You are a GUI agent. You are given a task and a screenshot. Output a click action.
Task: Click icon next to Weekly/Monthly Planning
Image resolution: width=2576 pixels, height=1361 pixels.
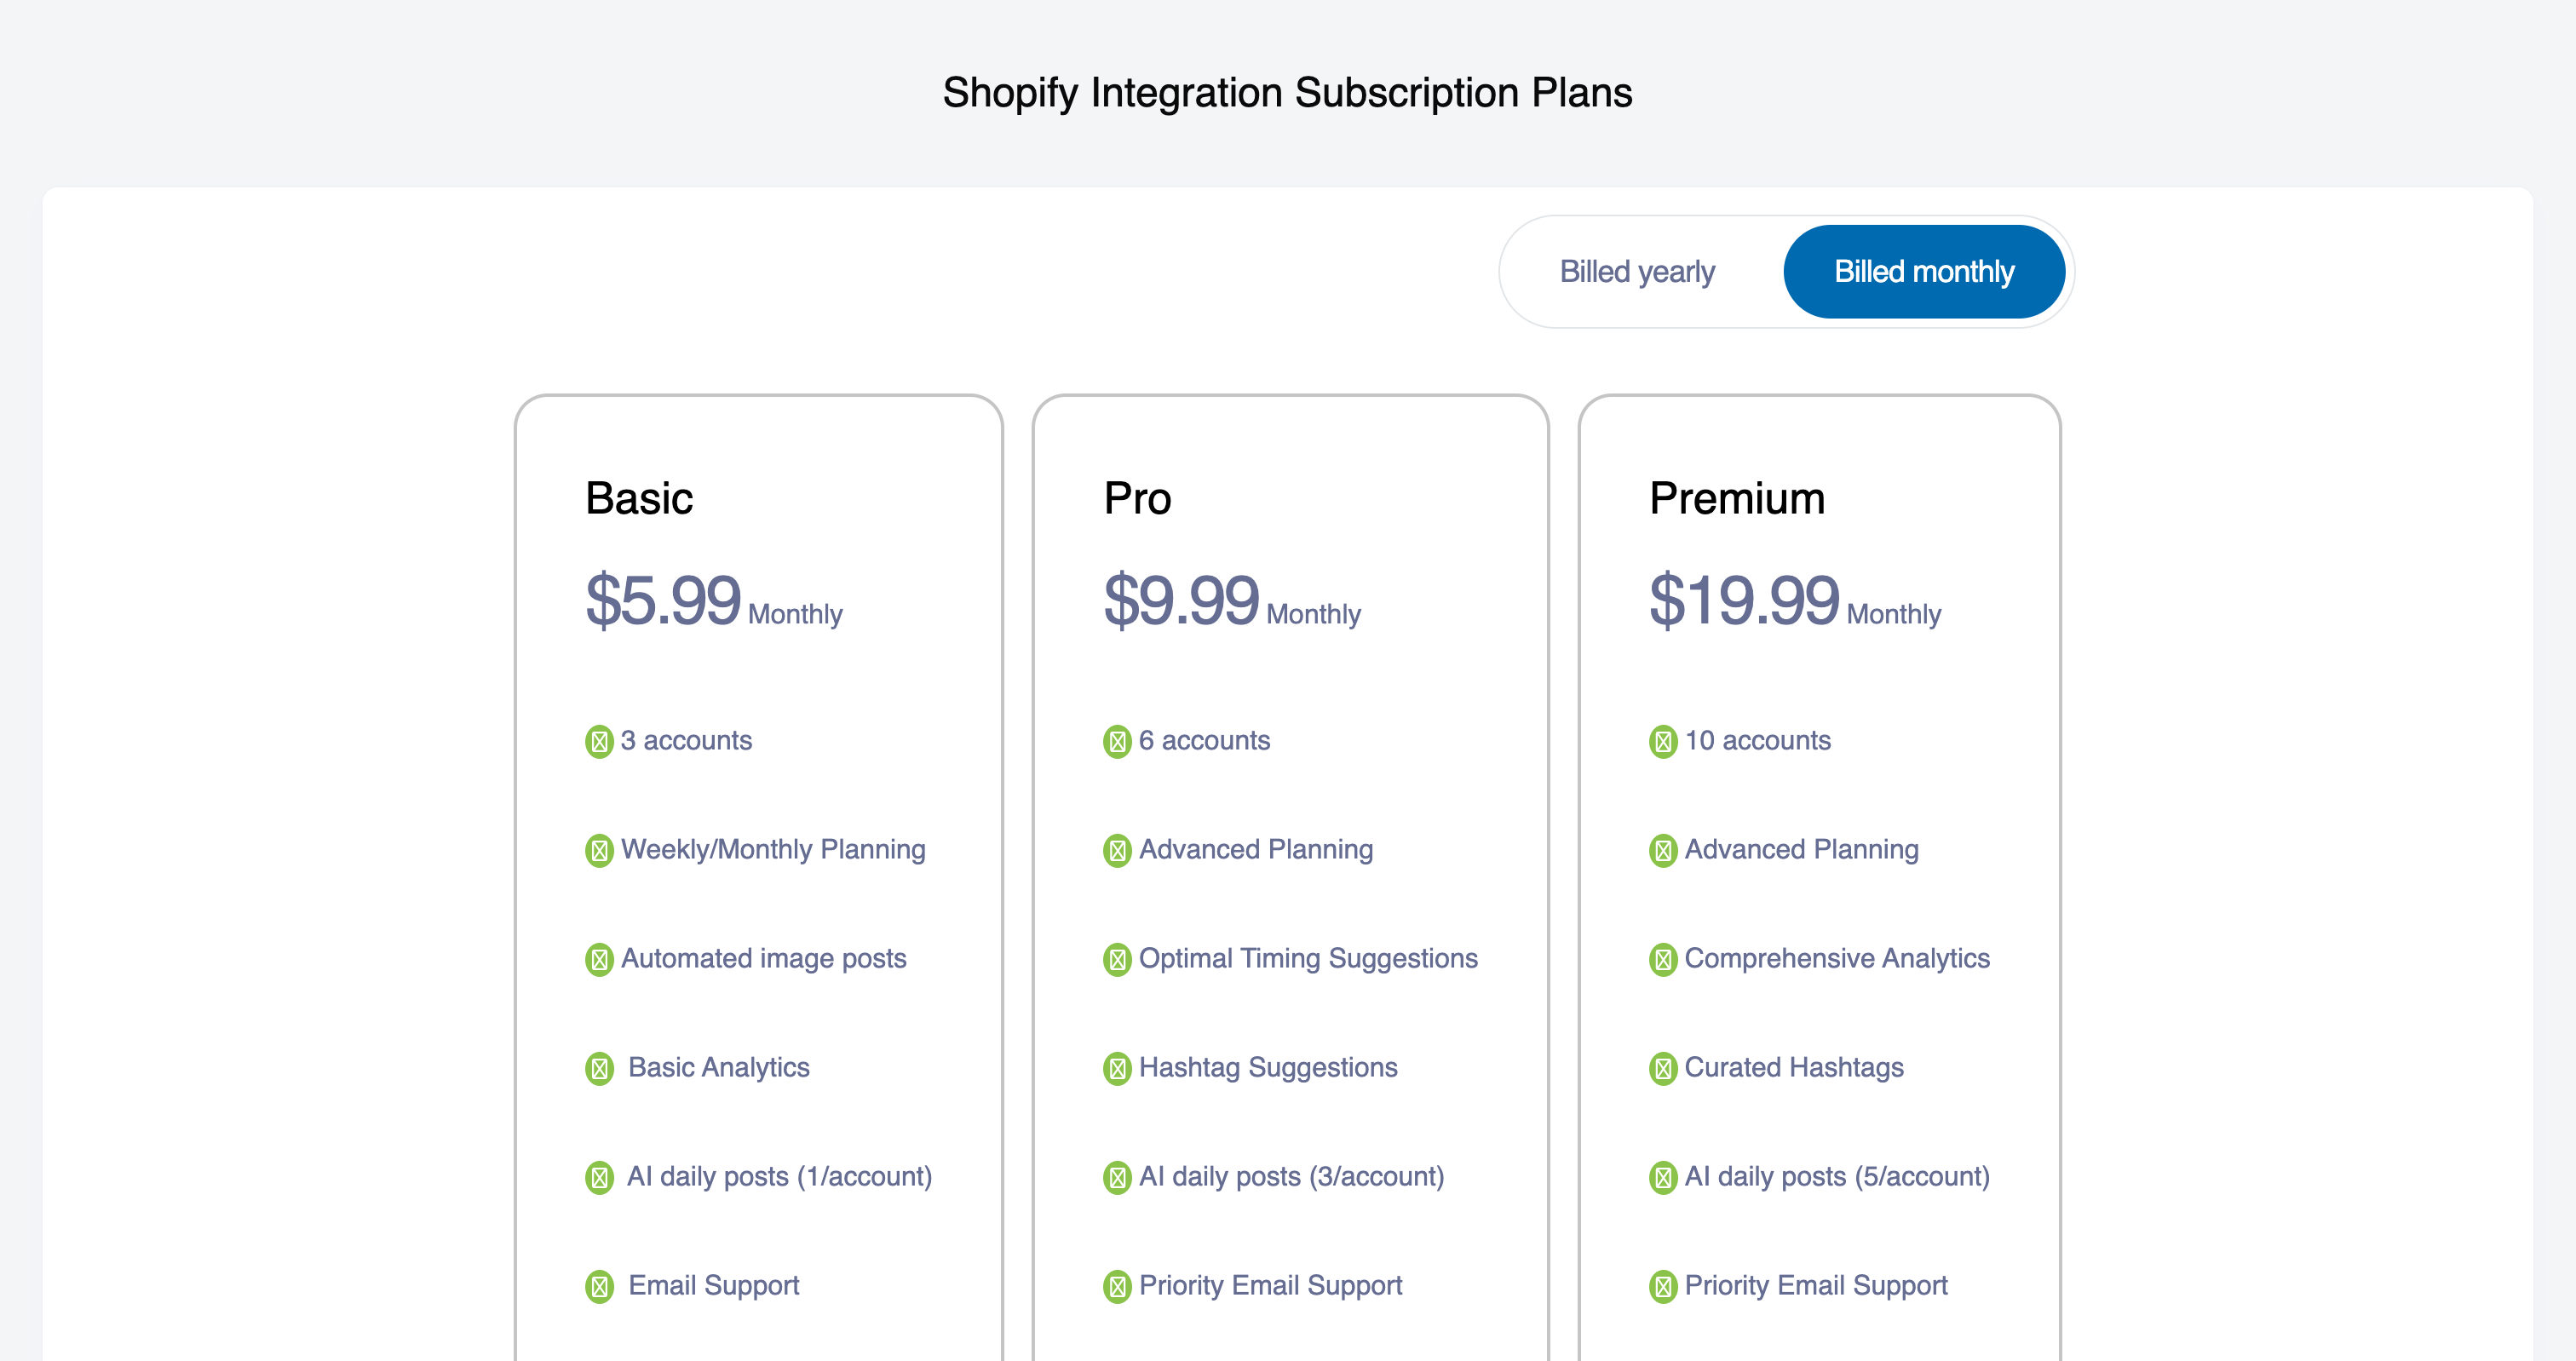pyautogui.click(x=599, y=851)
